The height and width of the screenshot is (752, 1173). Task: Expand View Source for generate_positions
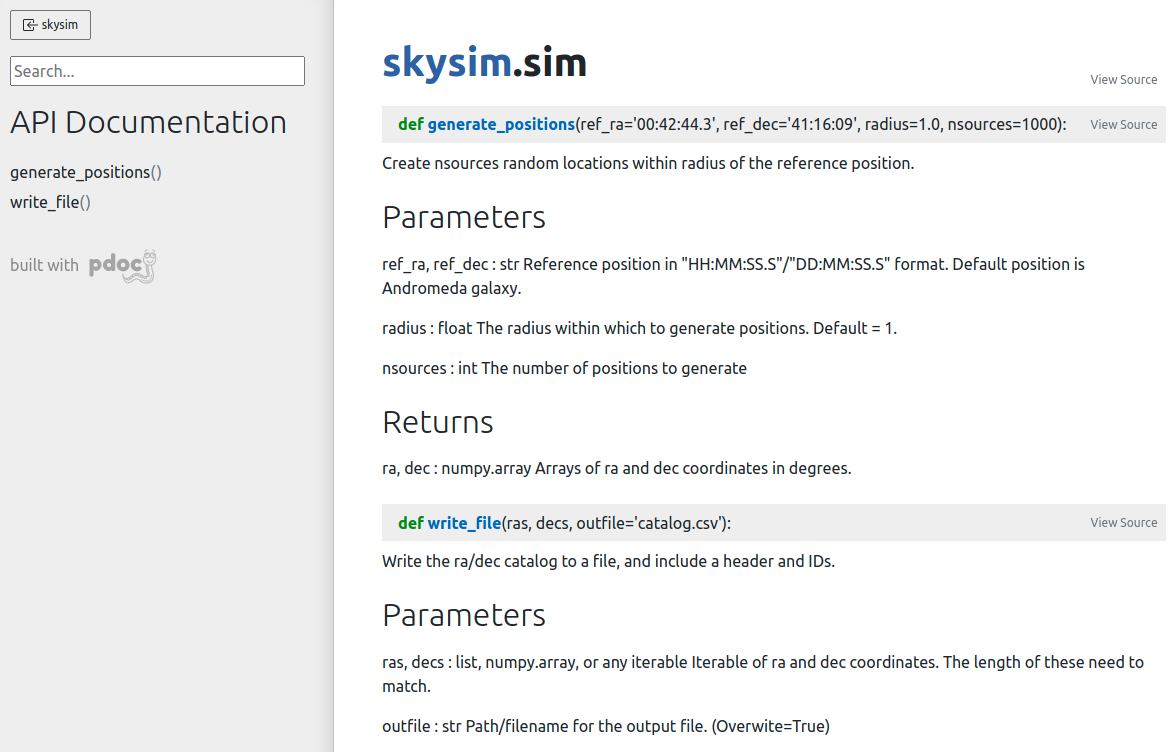(x=1123, y=124)
